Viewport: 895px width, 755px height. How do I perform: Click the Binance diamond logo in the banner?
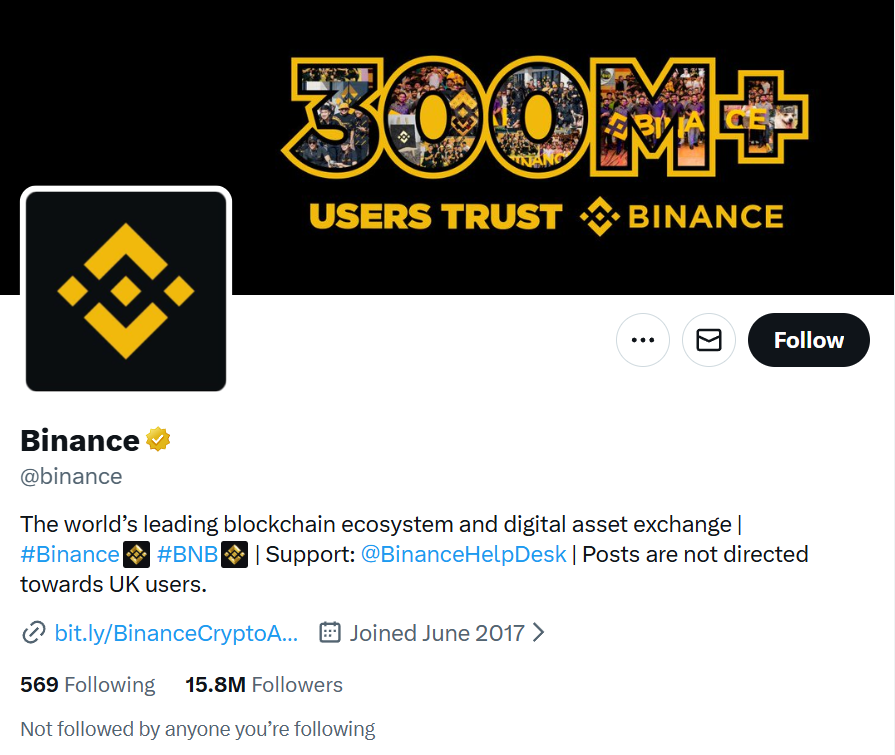(600, 216)
